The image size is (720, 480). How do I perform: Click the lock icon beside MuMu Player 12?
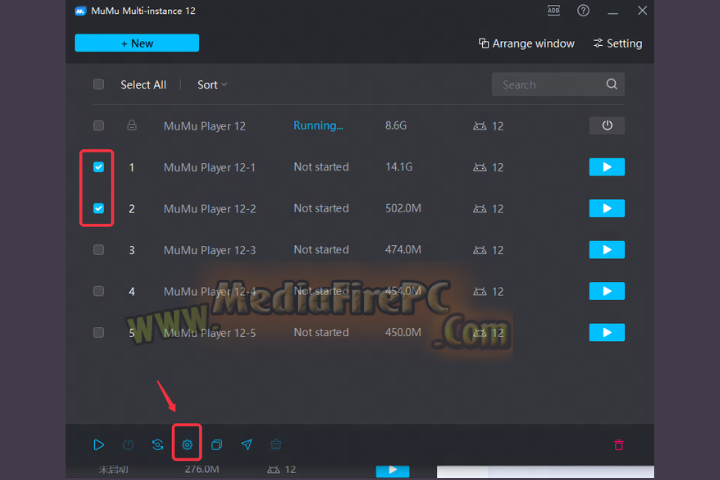132,125
